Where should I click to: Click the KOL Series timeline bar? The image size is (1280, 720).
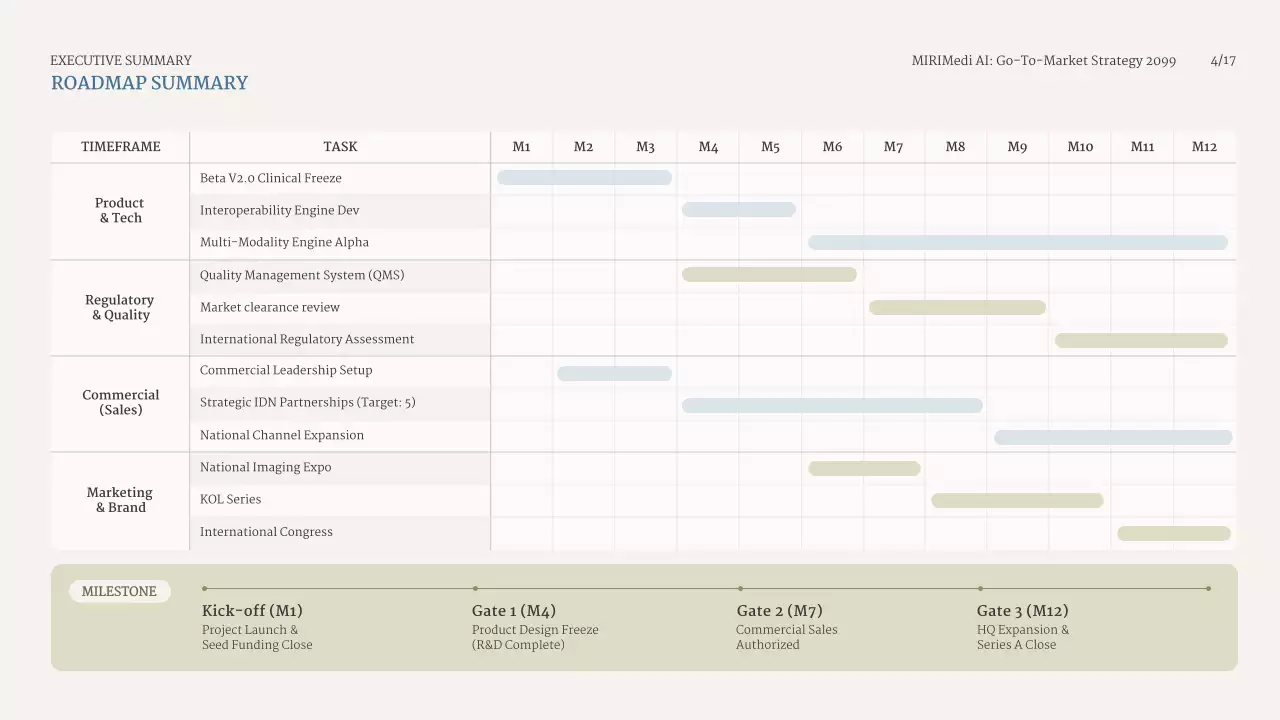(x=1017, y=501)
